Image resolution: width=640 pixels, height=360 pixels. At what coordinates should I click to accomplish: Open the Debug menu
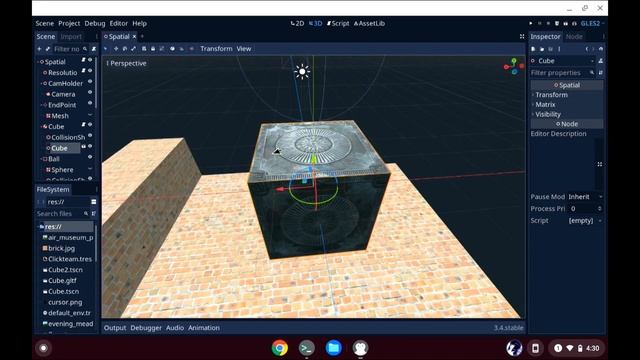(x=95, y=23)
